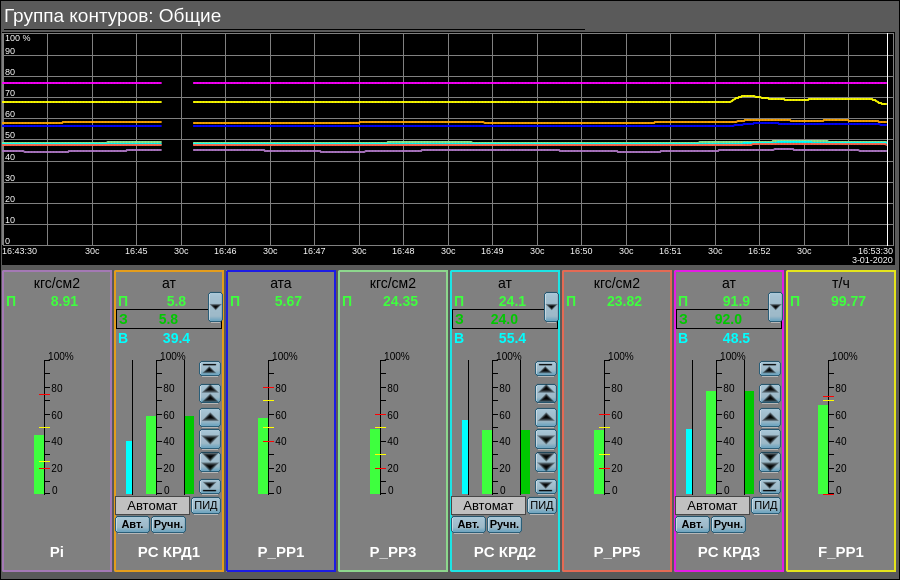Click the single down arrow in РС КРД3

click(x=769, y=439)
